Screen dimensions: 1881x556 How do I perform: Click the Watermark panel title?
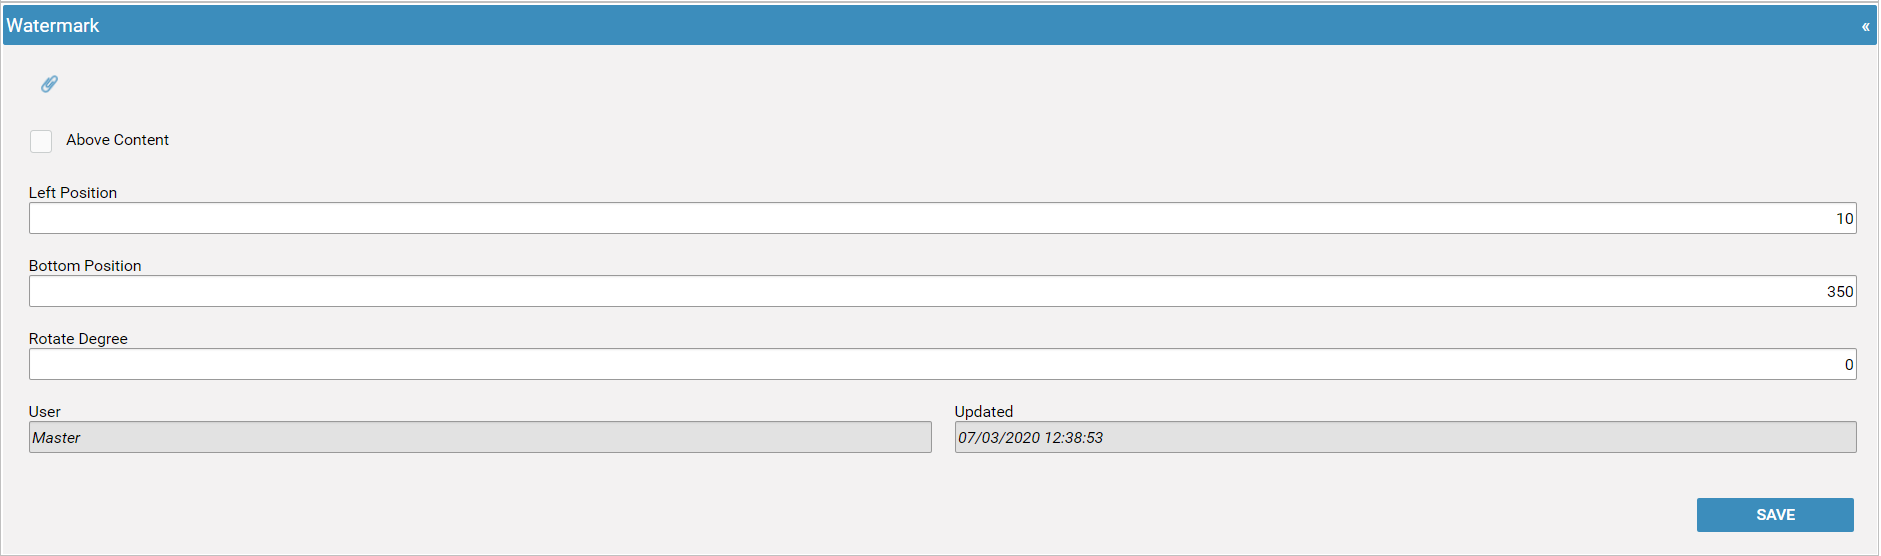[53, 26]
